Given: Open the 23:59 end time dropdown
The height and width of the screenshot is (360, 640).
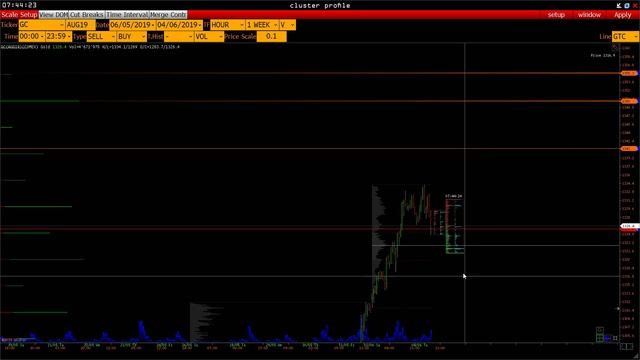Looking at the screenshot, I should [58, 37].
